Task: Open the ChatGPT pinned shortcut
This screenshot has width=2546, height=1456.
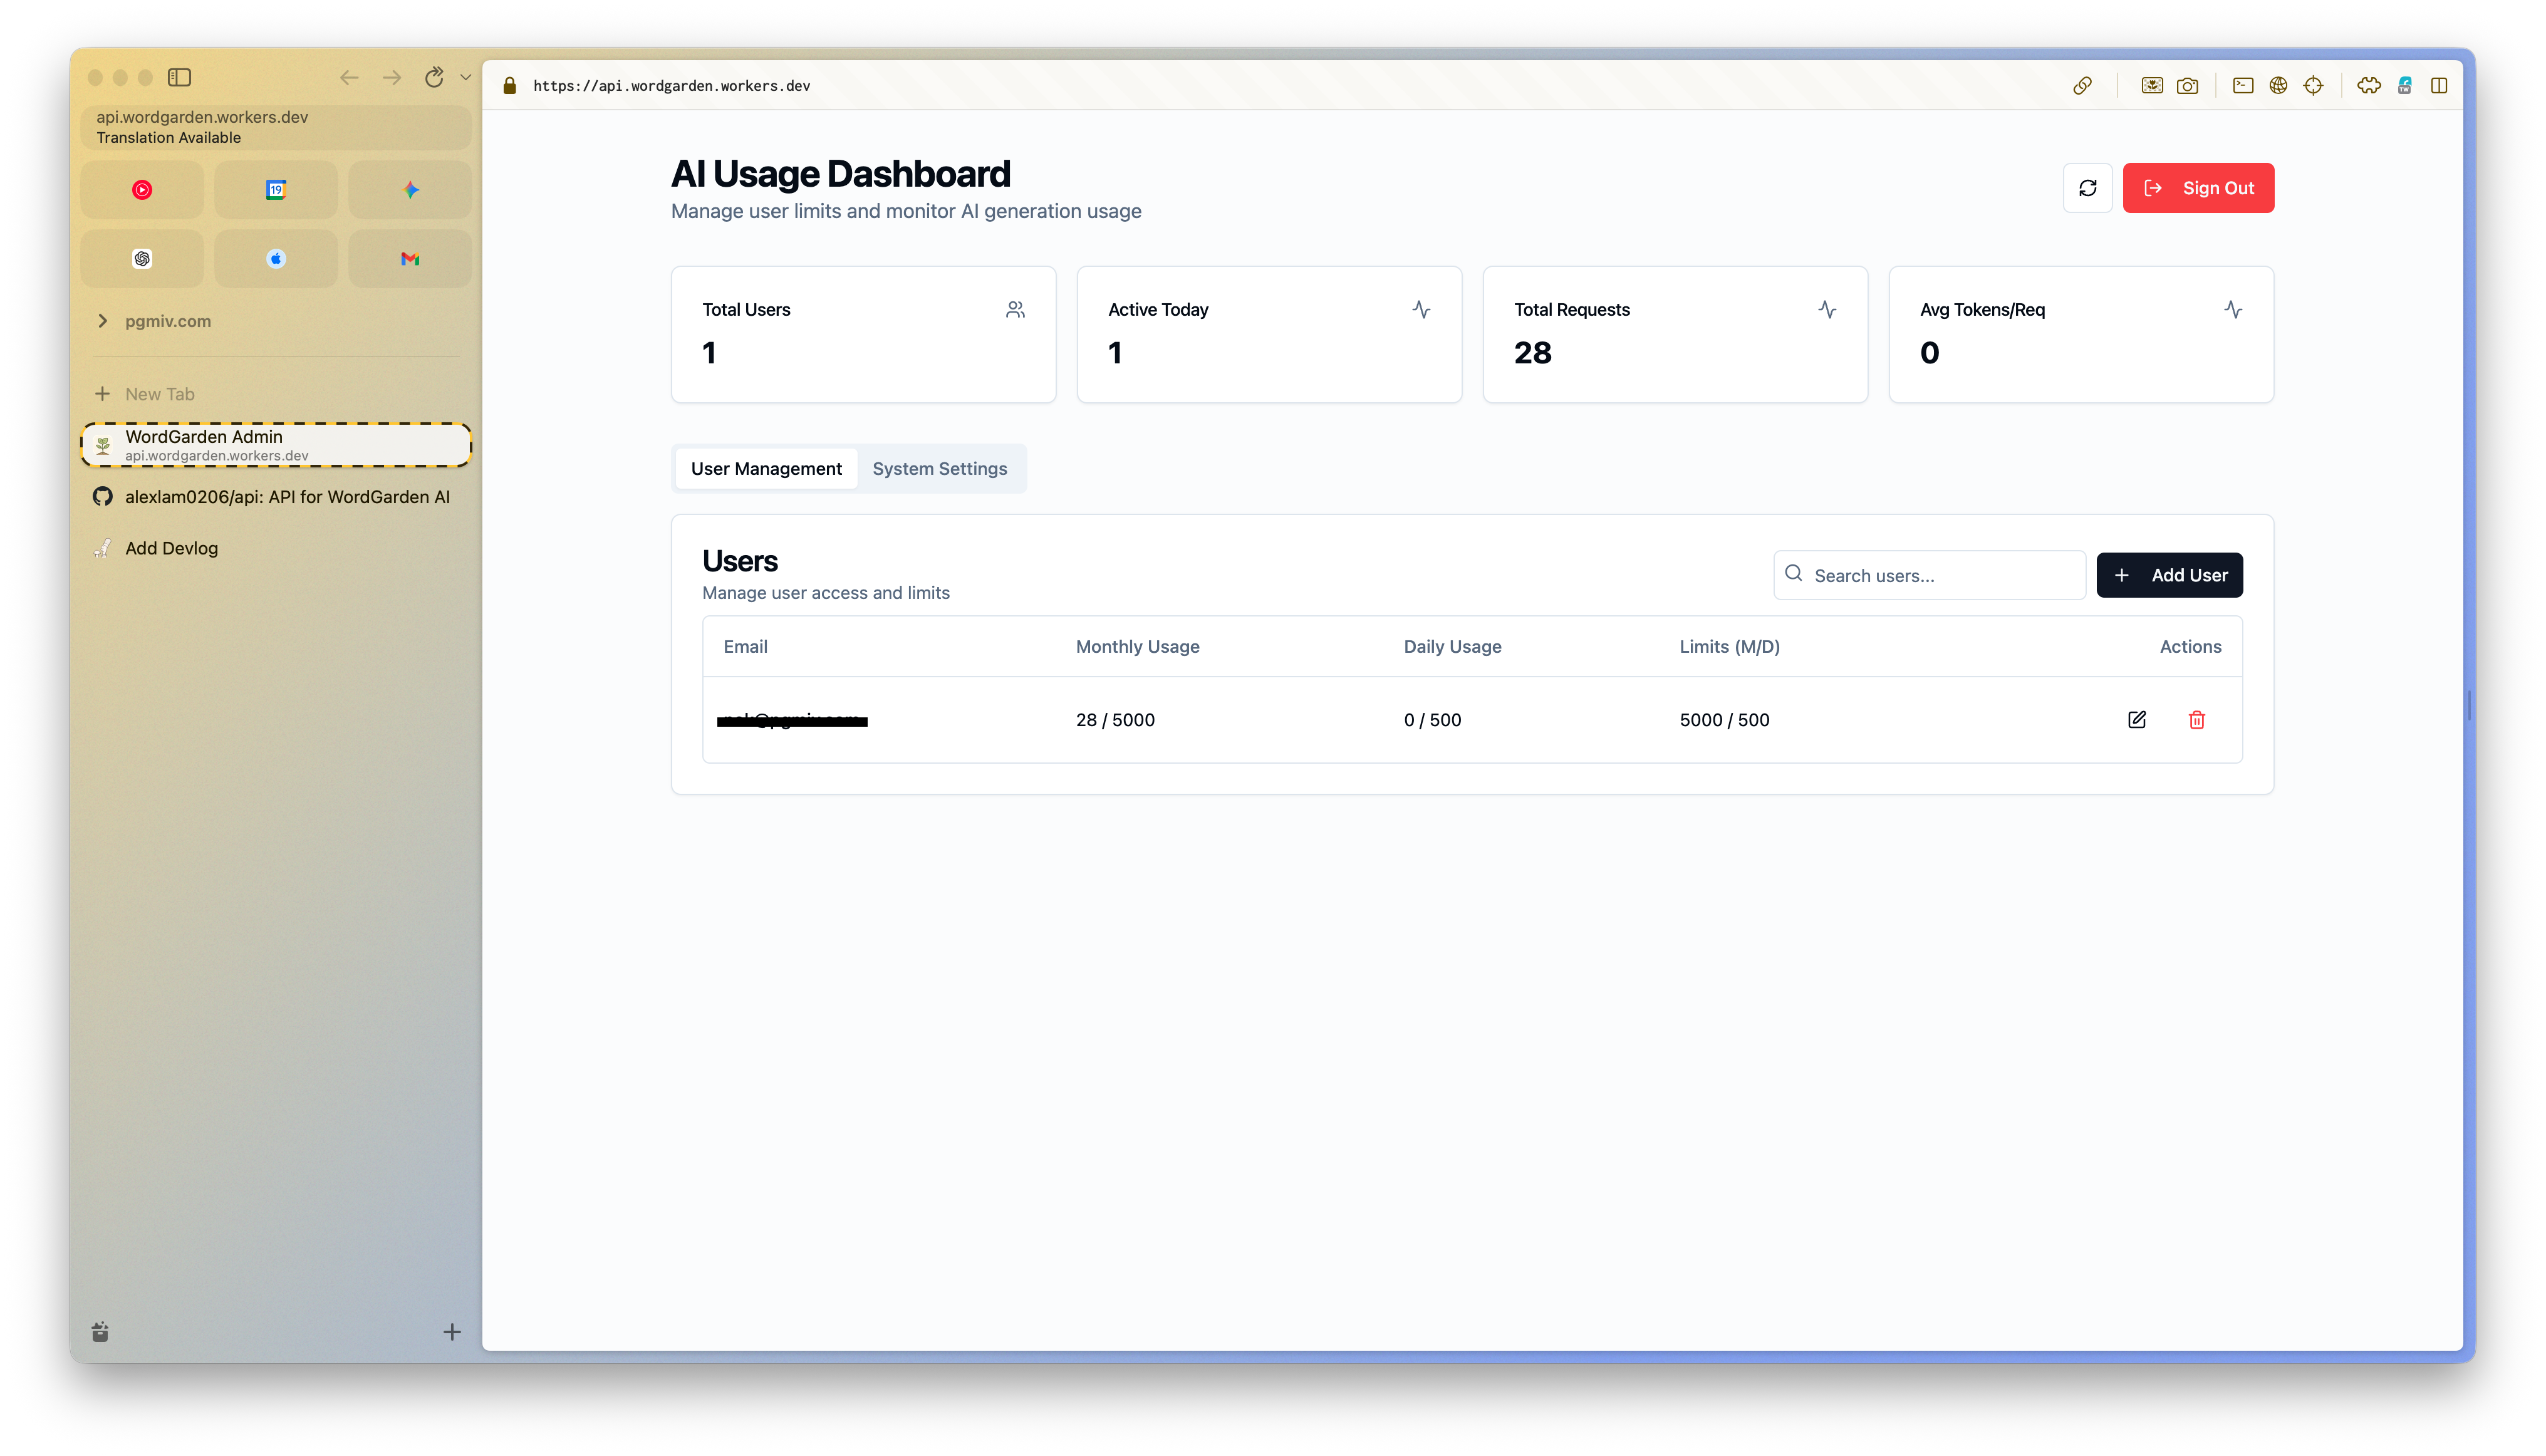Action: pyautogui.click(x=142, y=259)
